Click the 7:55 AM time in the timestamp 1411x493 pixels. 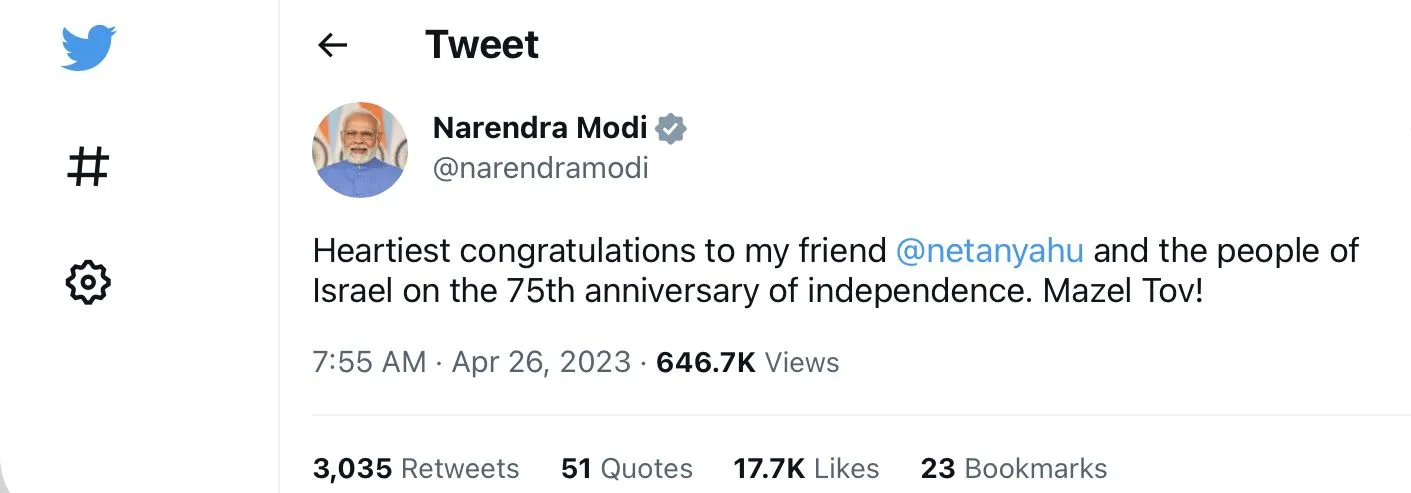[369, 362]
